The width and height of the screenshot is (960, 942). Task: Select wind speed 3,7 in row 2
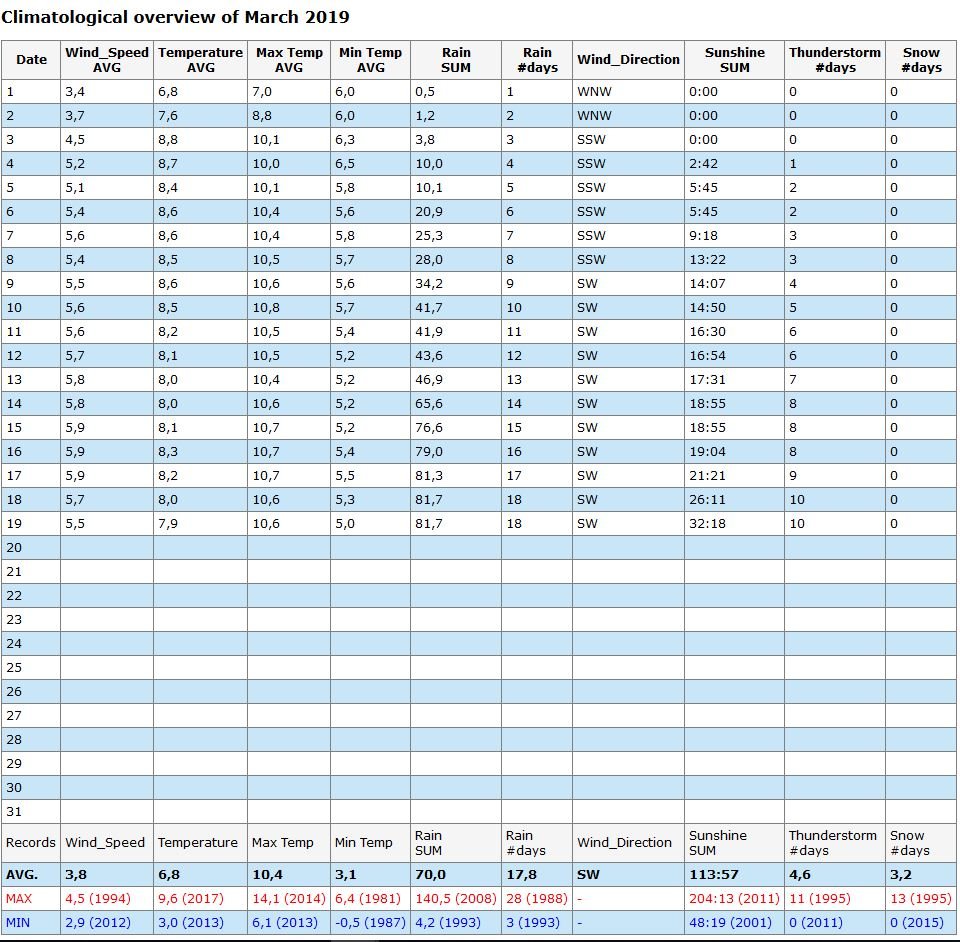[x=75, y=116]
